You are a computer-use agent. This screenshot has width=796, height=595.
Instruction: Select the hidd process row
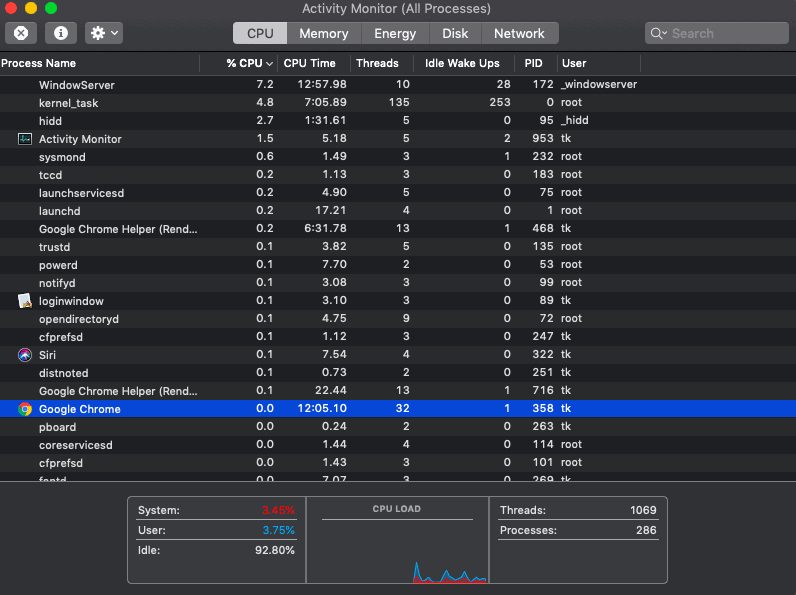click(398, 121)
